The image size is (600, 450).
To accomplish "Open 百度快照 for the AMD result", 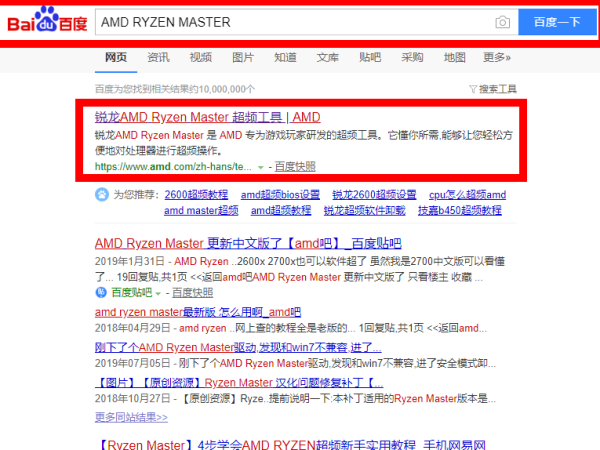I will pyautogui.click(x=295, y=167).
